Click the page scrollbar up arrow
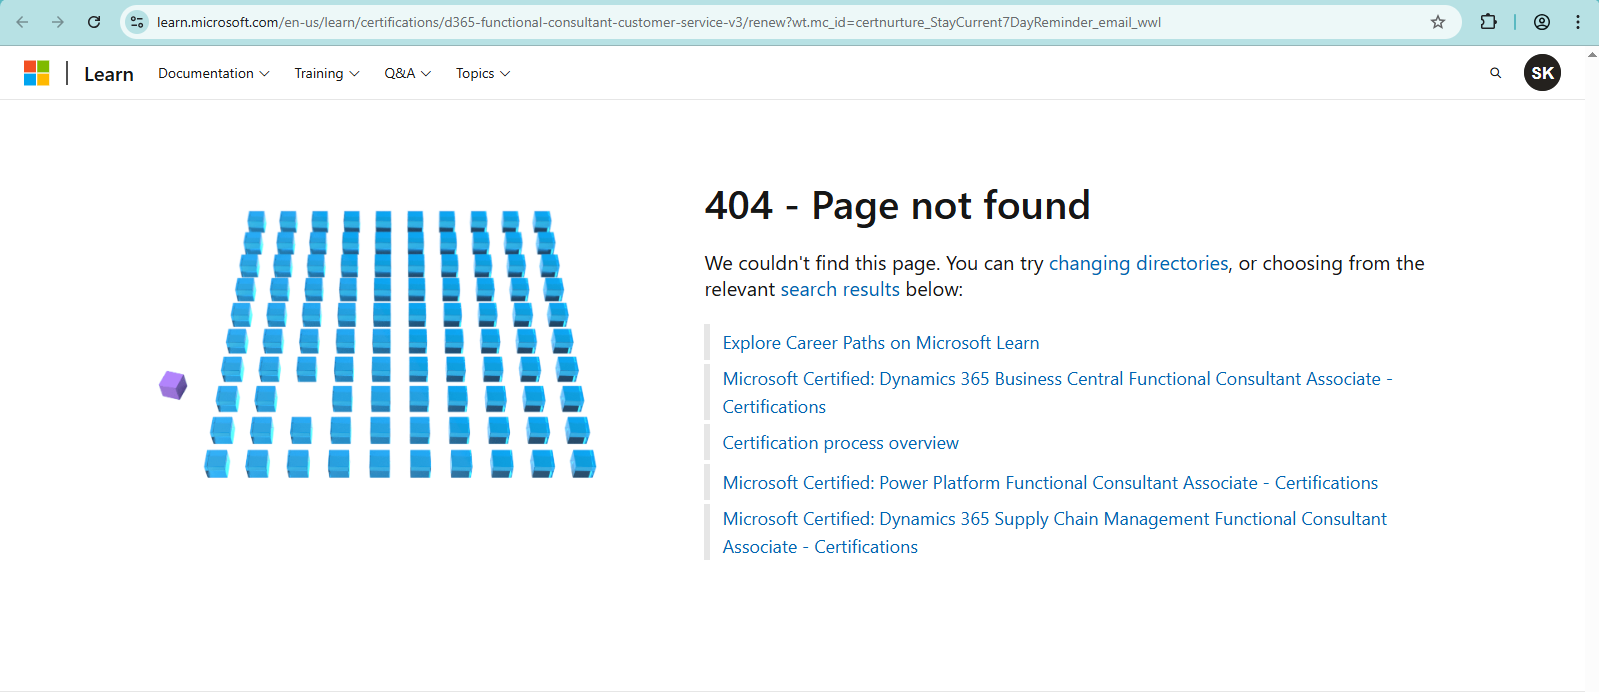The height and width of the screenshot is (692, 1599). click(x=1592, y=54)
